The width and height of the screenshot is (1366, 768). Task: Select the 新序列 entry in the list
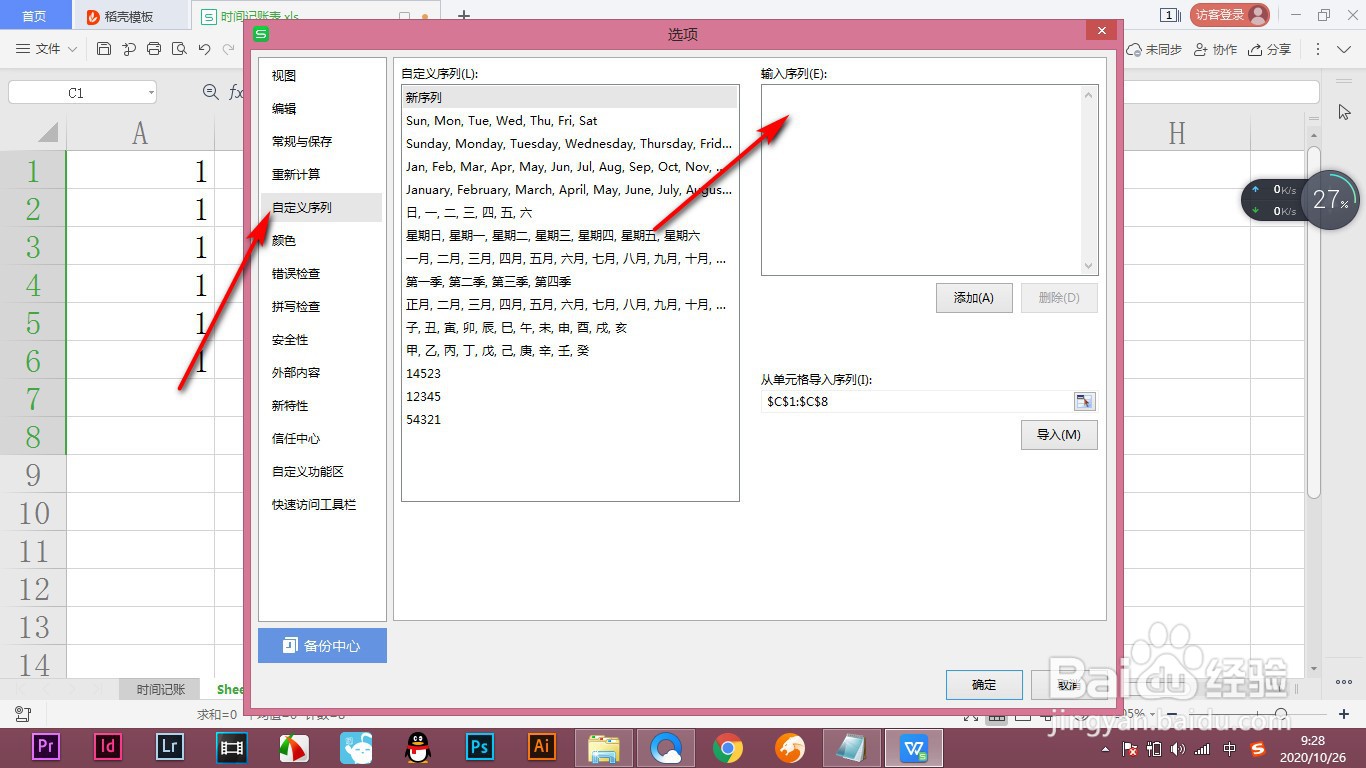(422, 97)
